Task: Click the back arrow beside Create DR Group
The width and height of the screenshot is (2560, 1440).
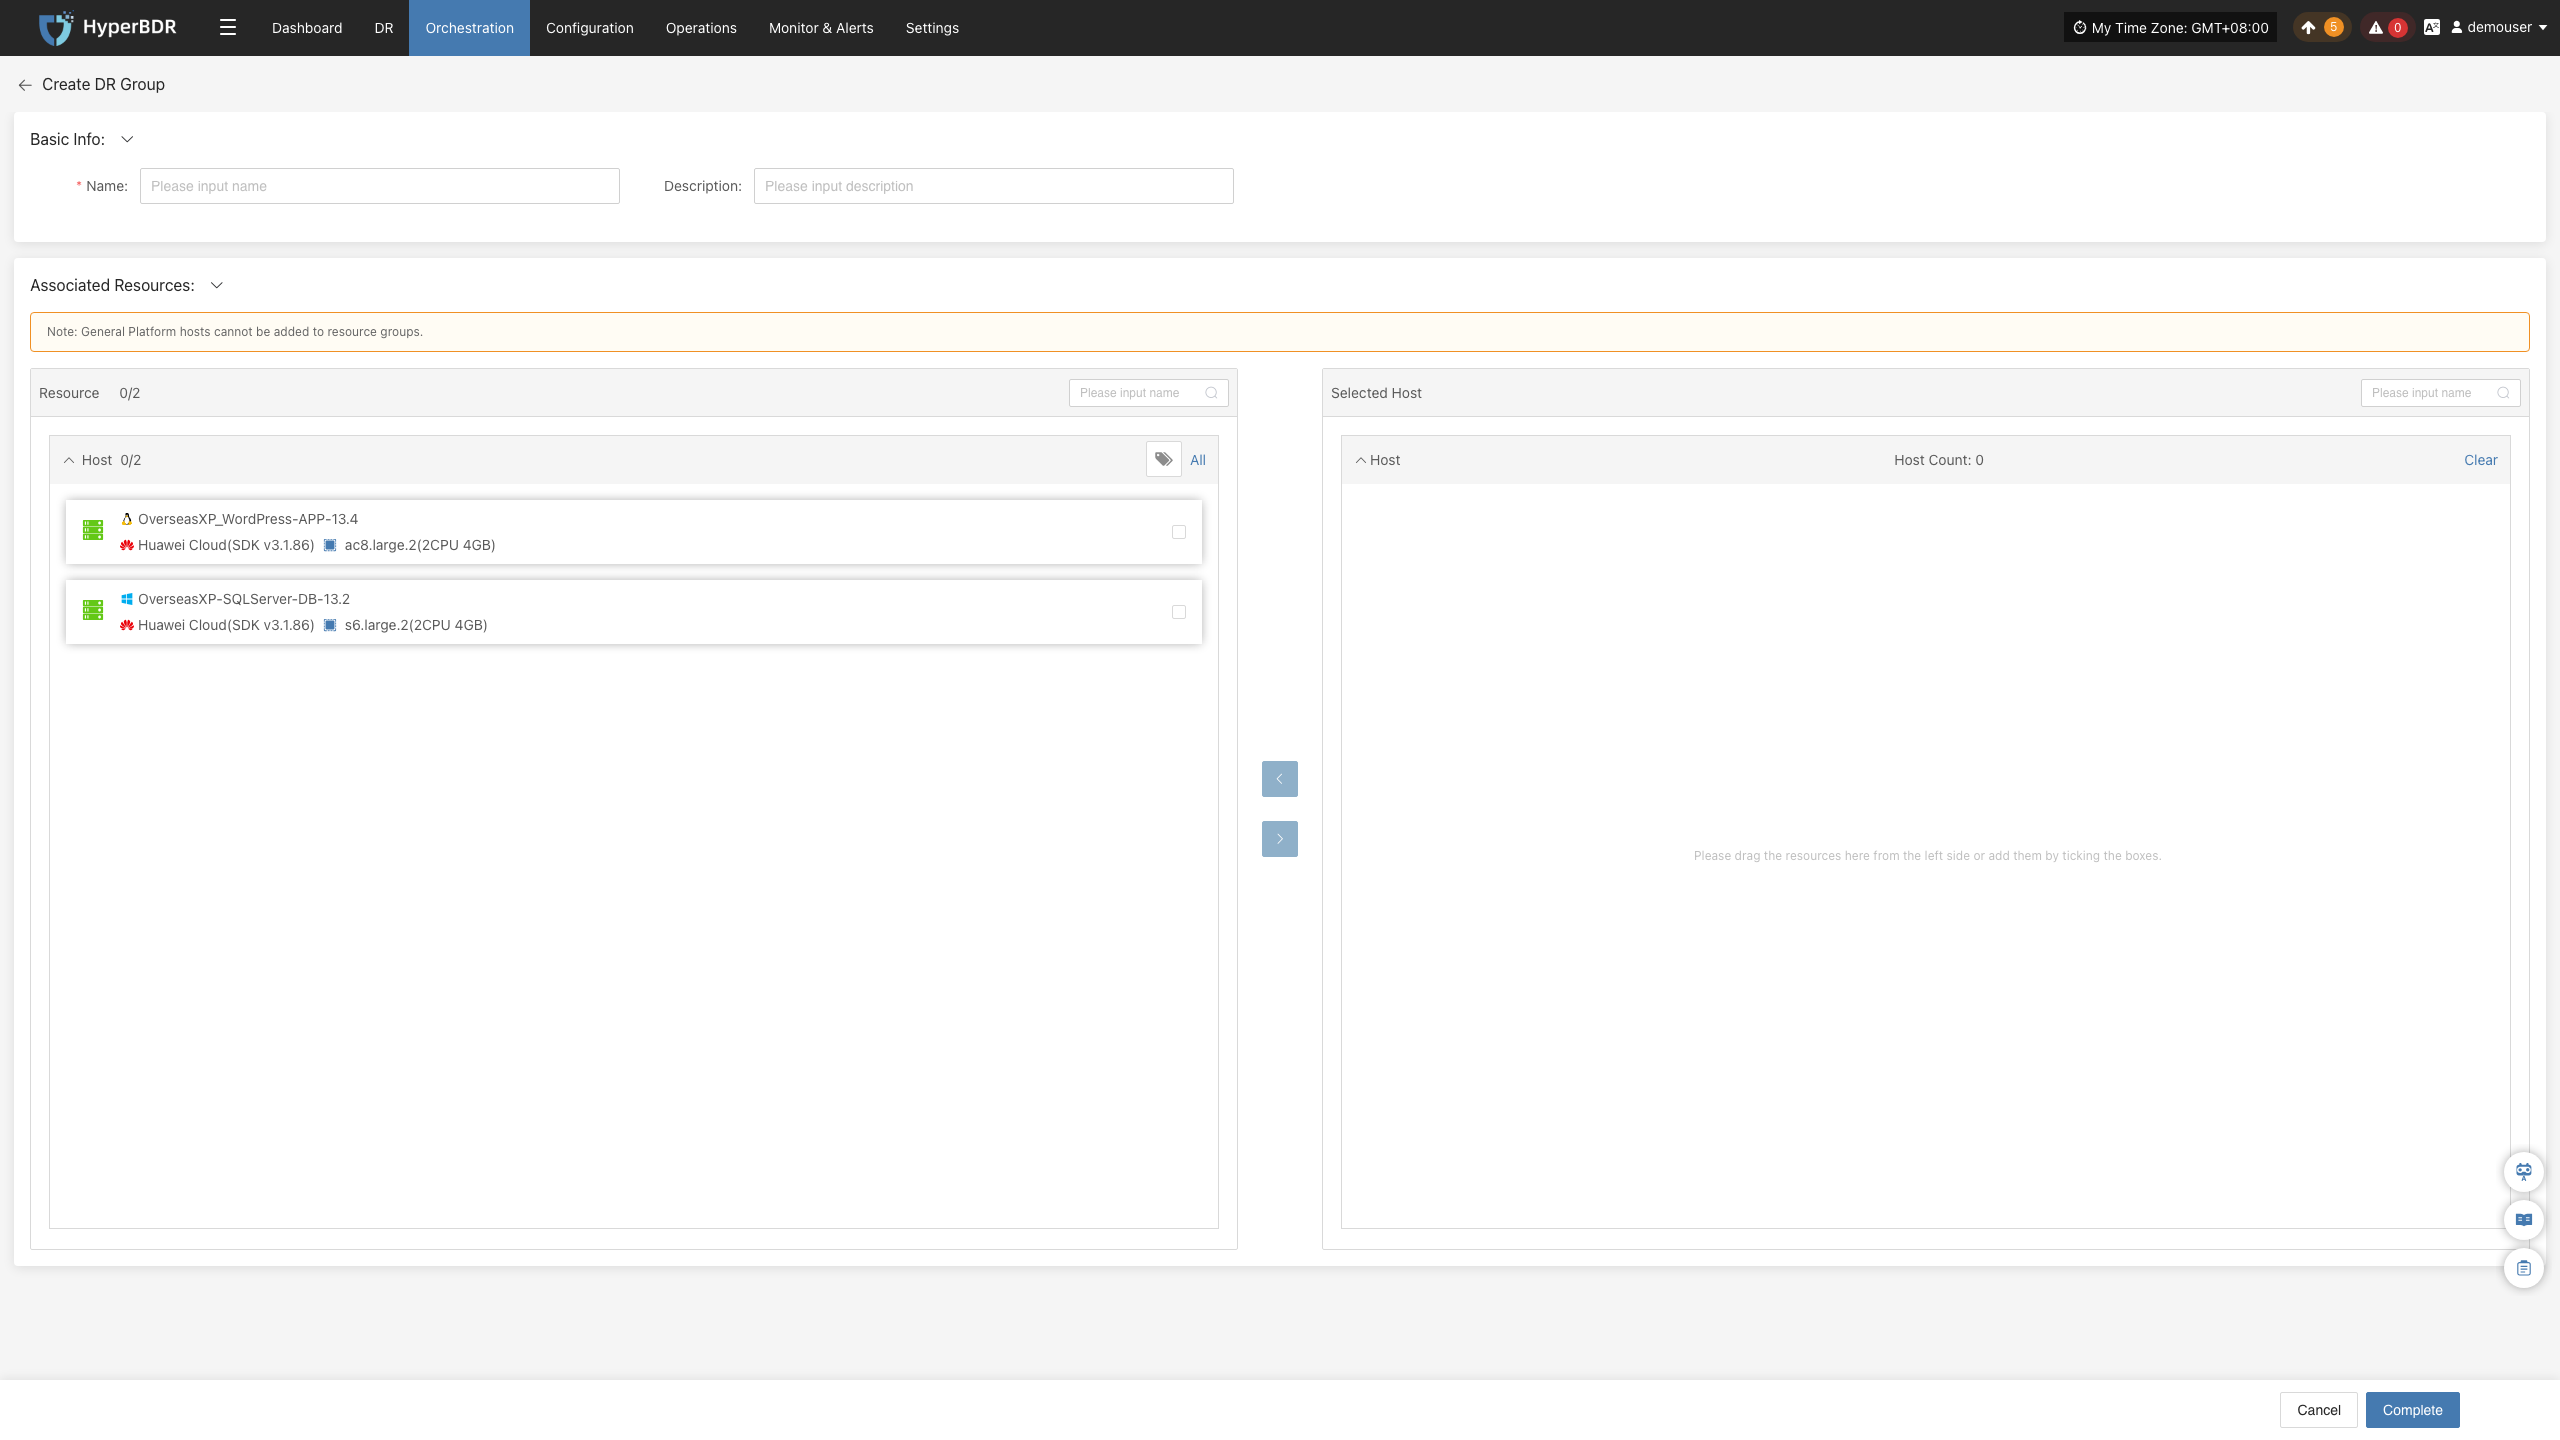Action: [25, 85]
